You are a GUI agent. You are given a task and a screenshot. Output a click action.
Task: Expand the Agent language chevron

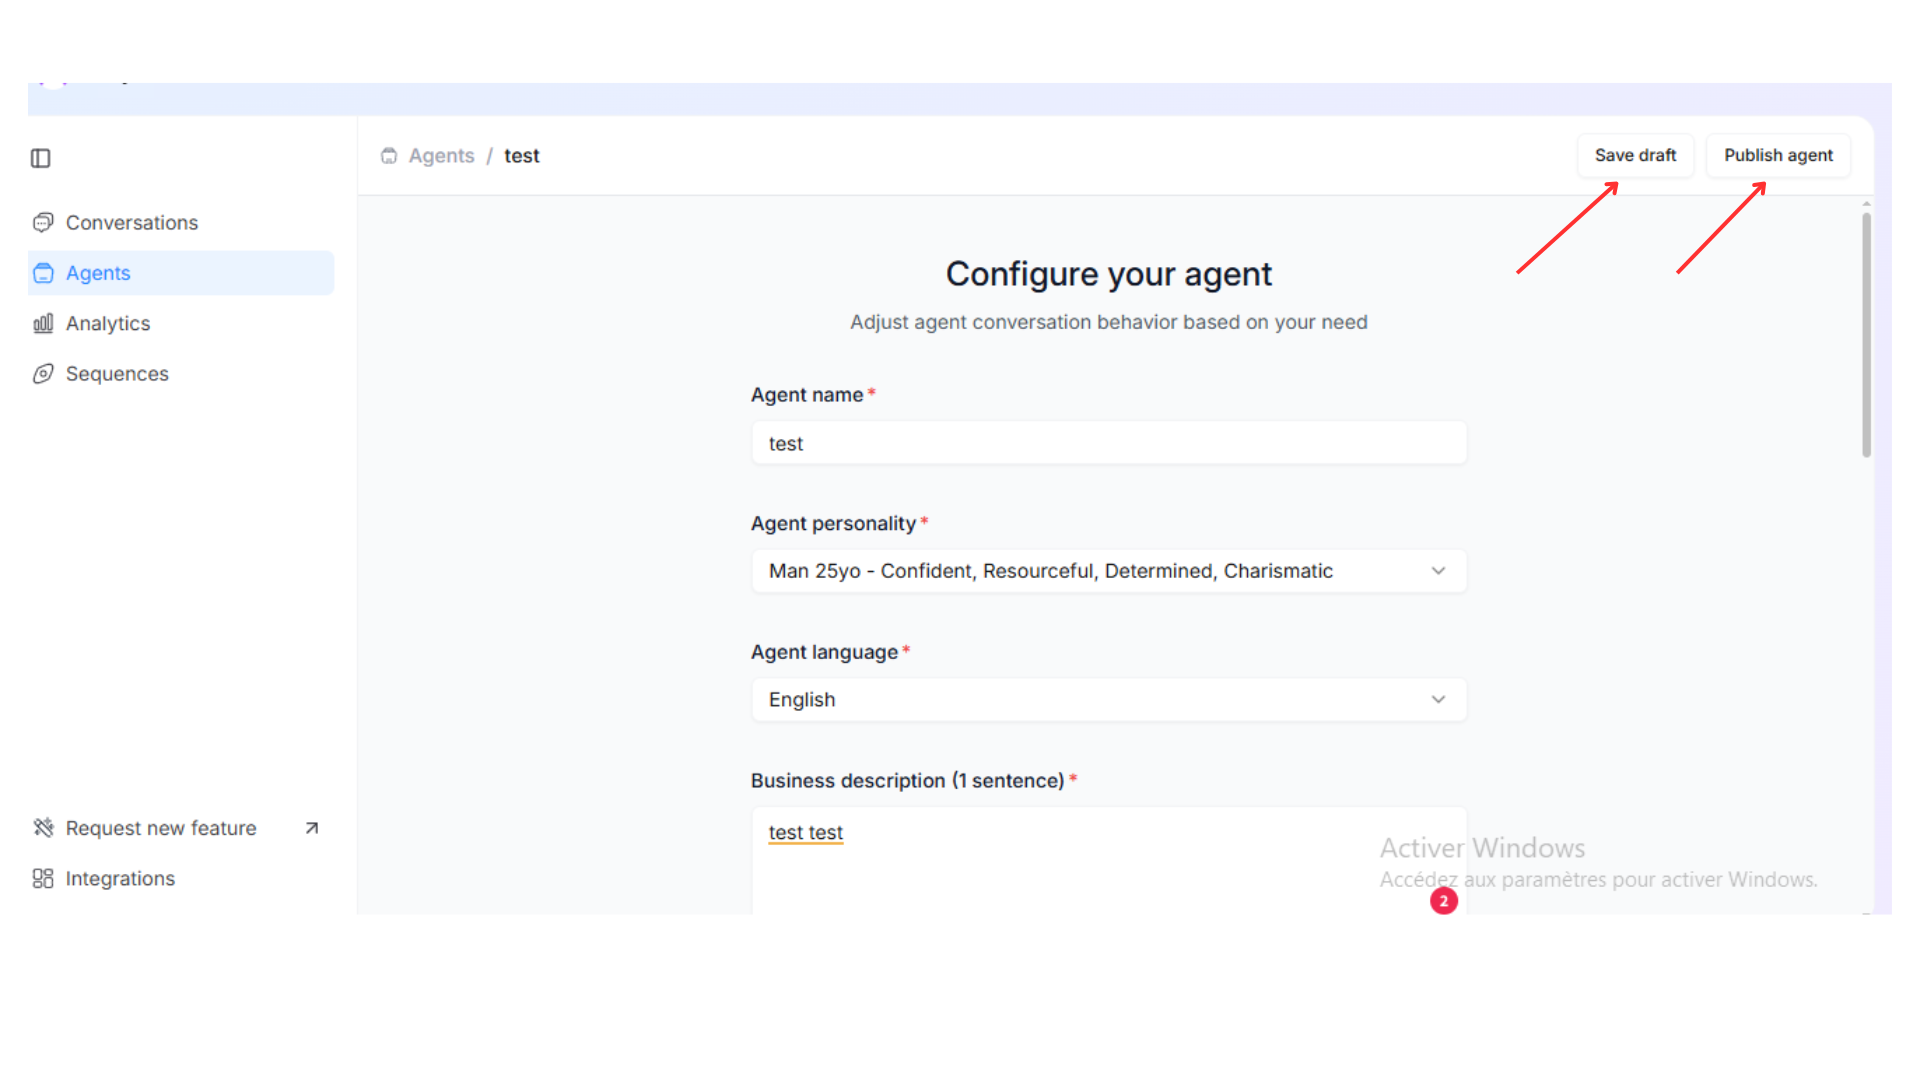pyautogui.click(x=1438, y=699)
